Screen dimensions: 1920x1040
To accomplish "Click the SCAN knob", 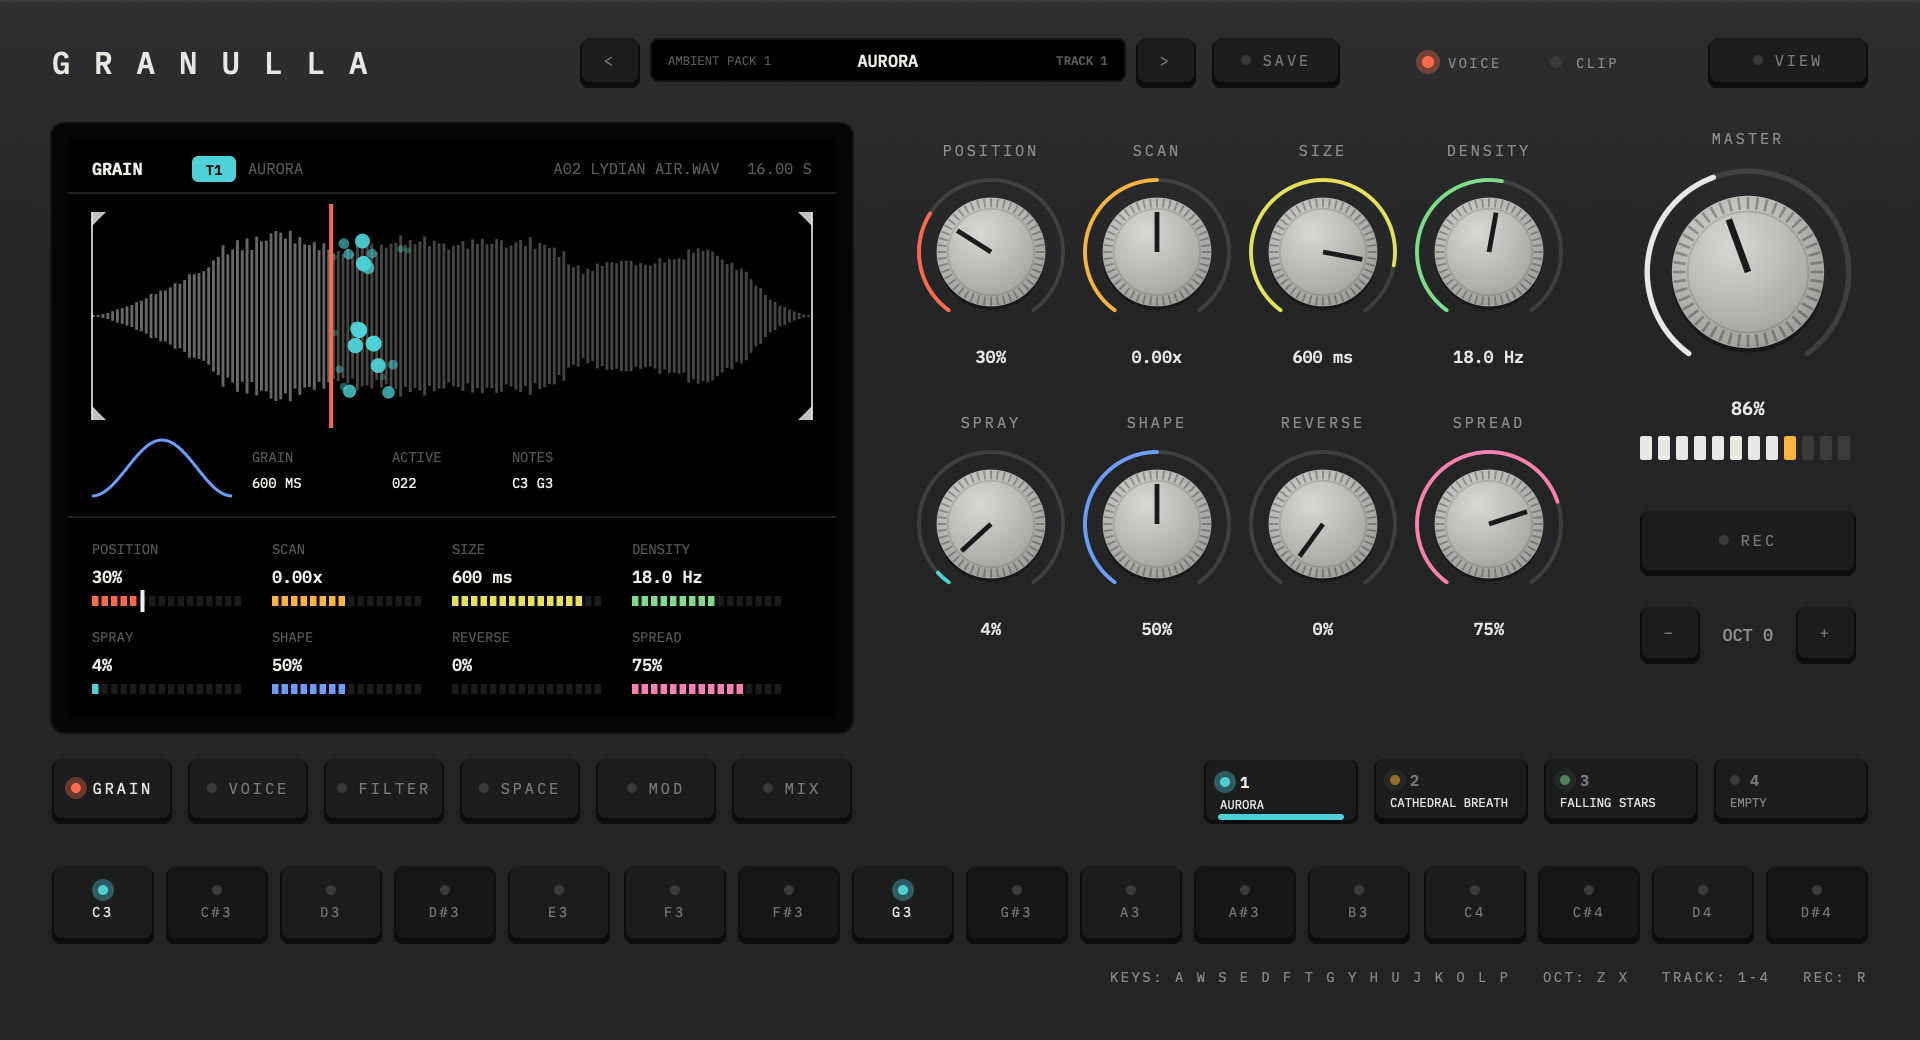I will click(1157, 252).
